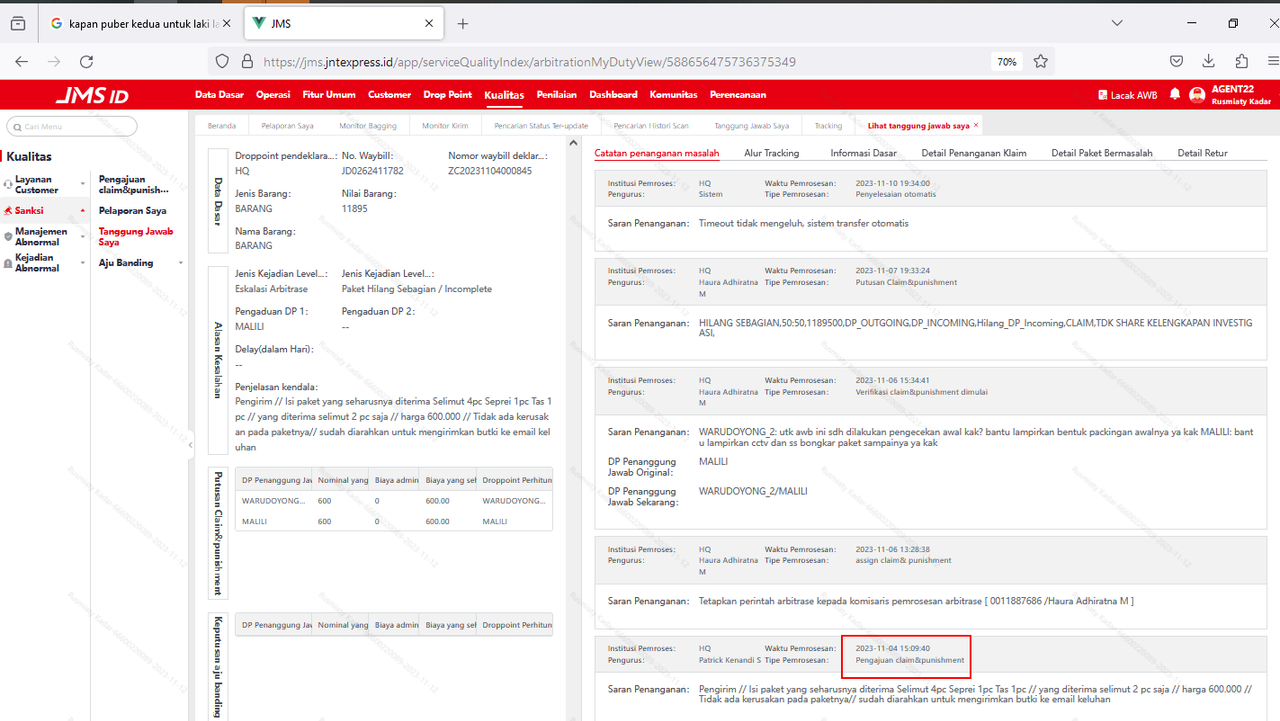Click the notification bell icon

point(1174,95)
